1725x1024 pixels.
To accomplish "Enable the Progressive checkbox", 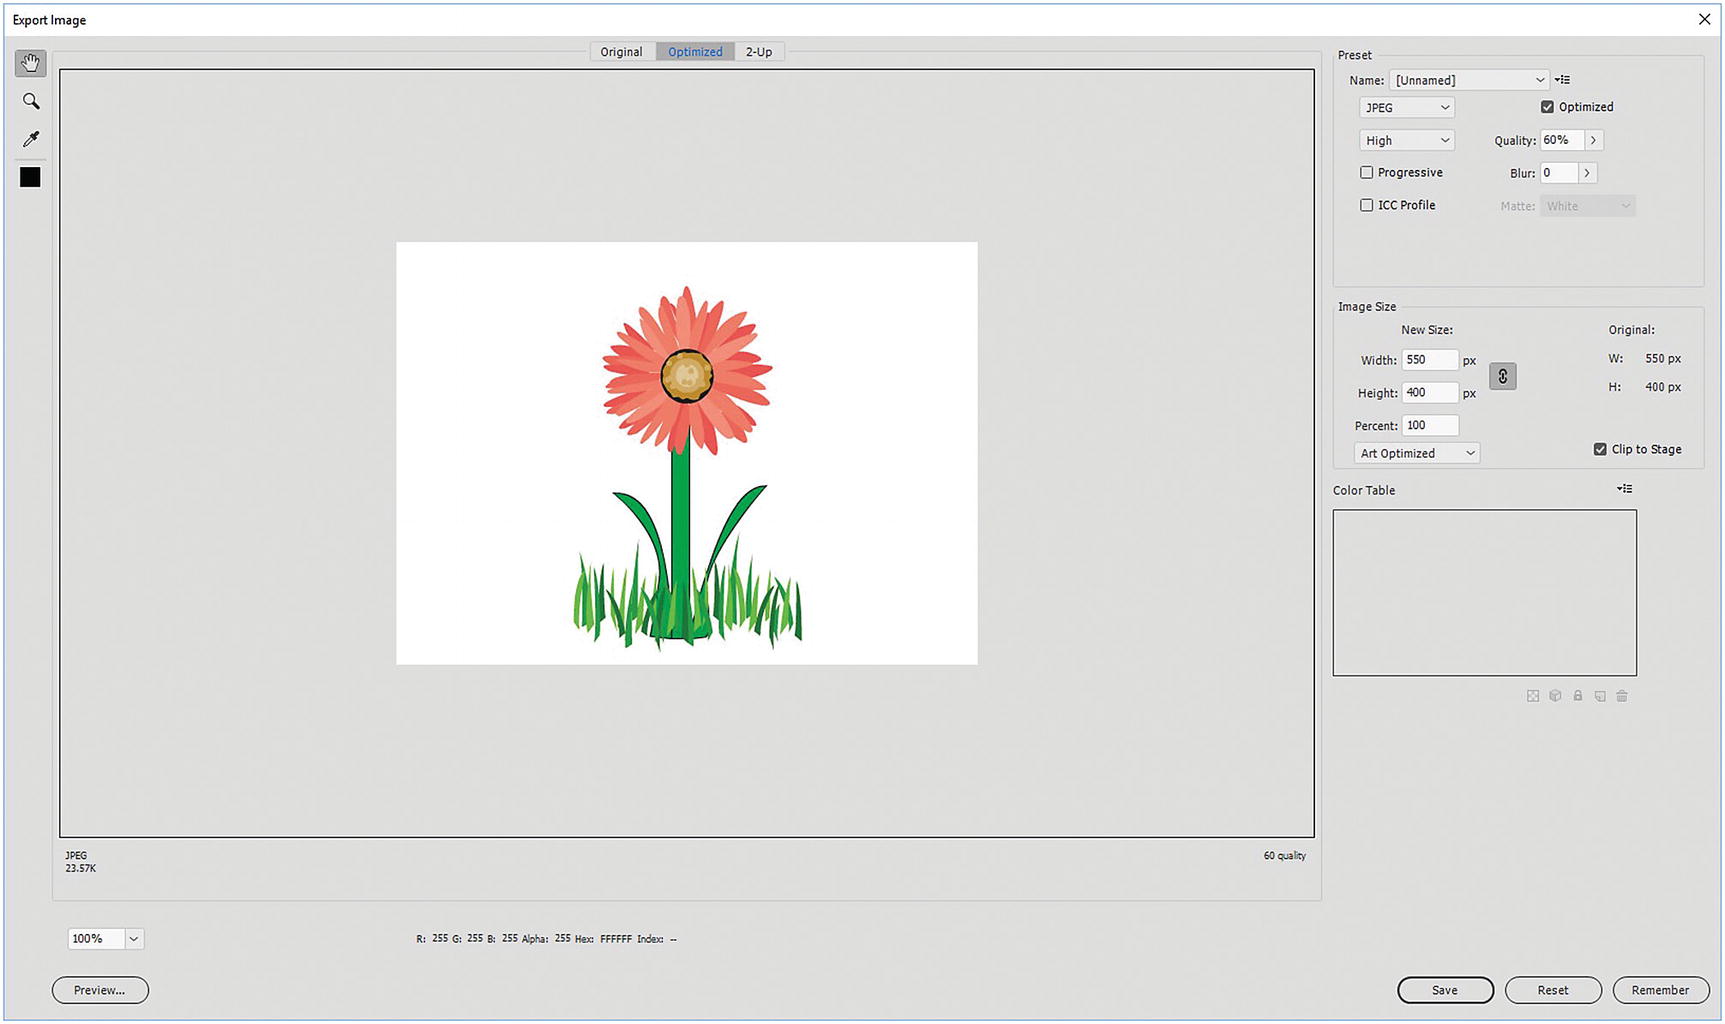I will 1366,172.
